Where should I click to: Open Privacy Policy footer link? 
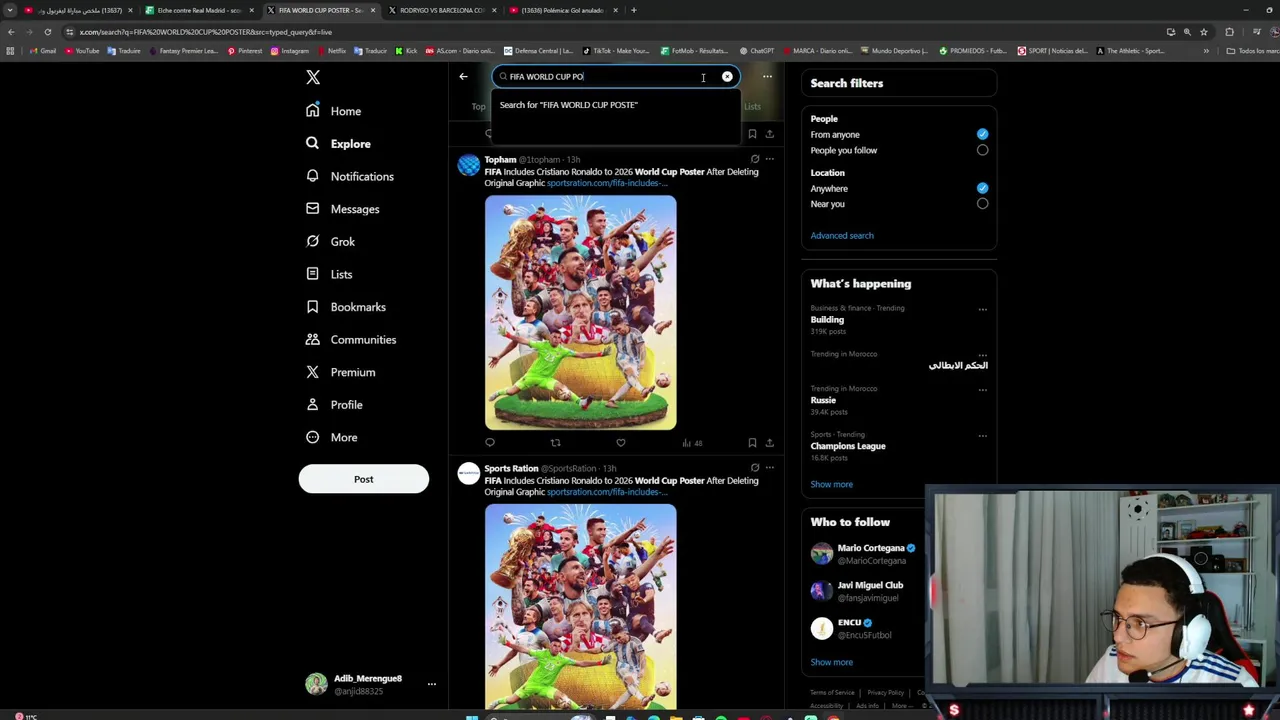(x=885, y=693)
